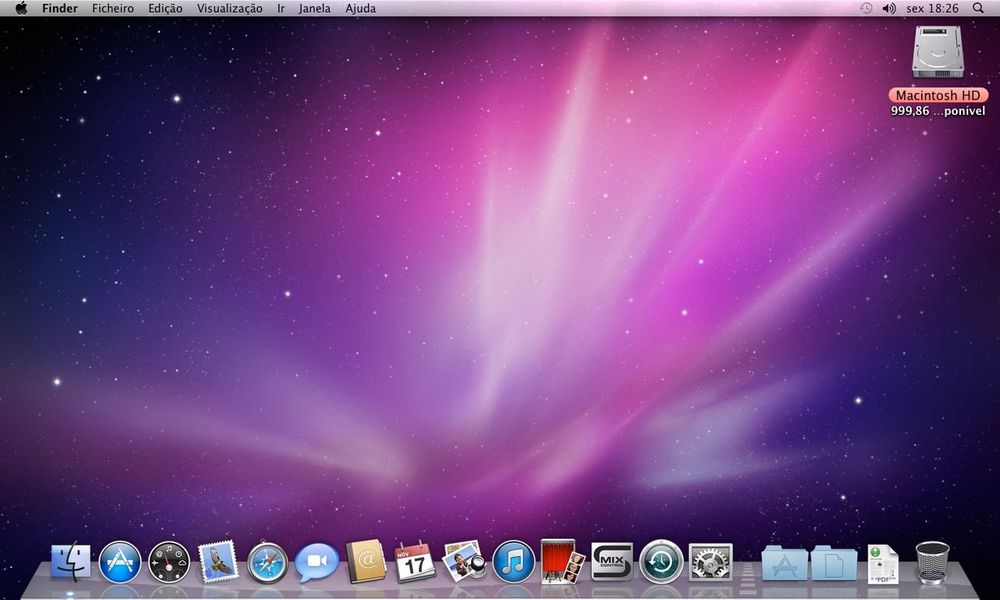Open the Applications folder stack
This screenshot has height=600, width=1000.
[784, 563]
